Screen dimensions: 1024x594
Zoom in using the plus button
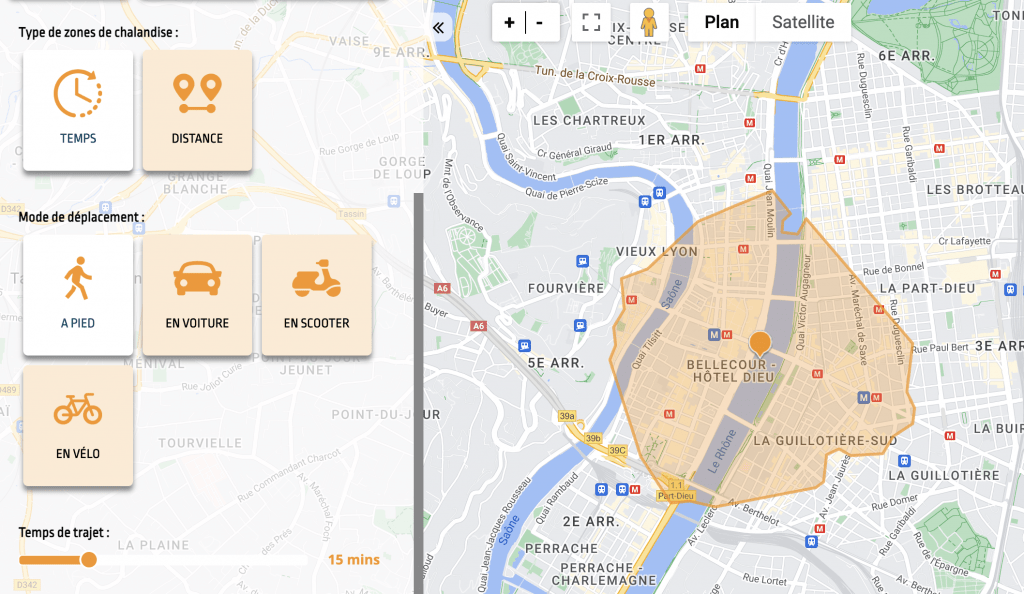[x=511, y=20]
